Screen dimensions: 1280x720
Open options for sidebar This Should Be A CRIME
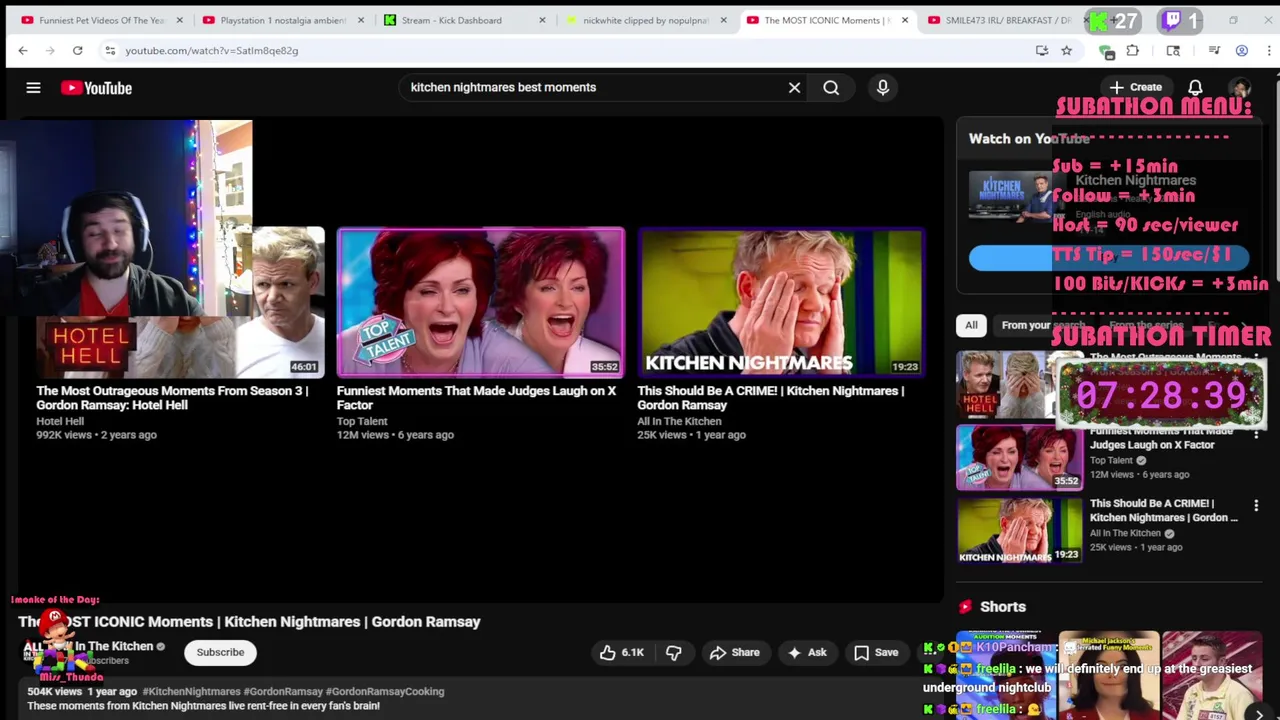(1256, 507)
